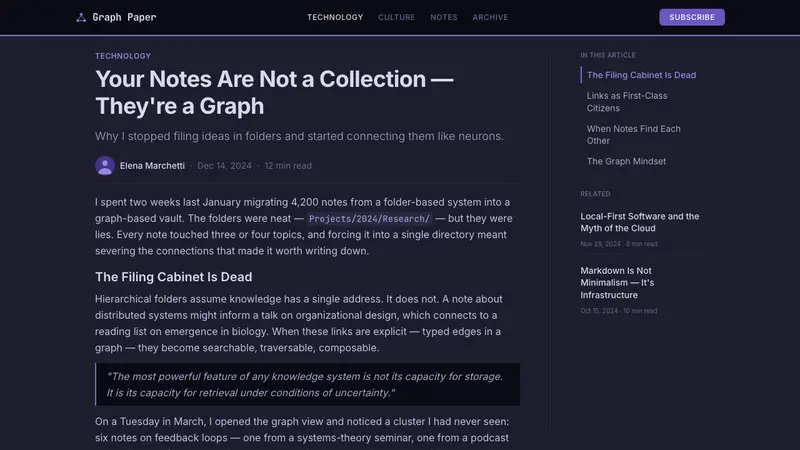The width and height of the screenshot is (800, 450).
Task: Click the article headline Your Notes Are Not a Collection
Action: click(274, 92)
